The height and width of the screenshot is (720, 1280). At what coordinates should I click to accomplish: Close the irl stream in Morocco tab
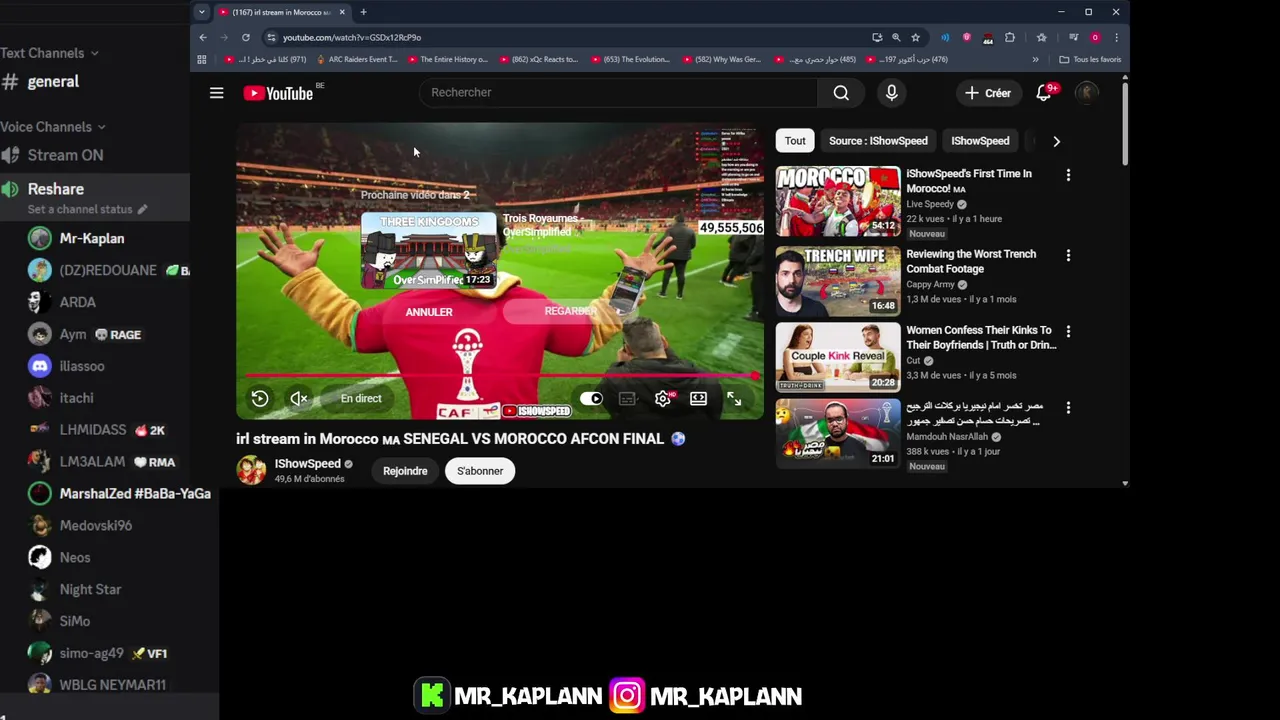pos(342,12)
